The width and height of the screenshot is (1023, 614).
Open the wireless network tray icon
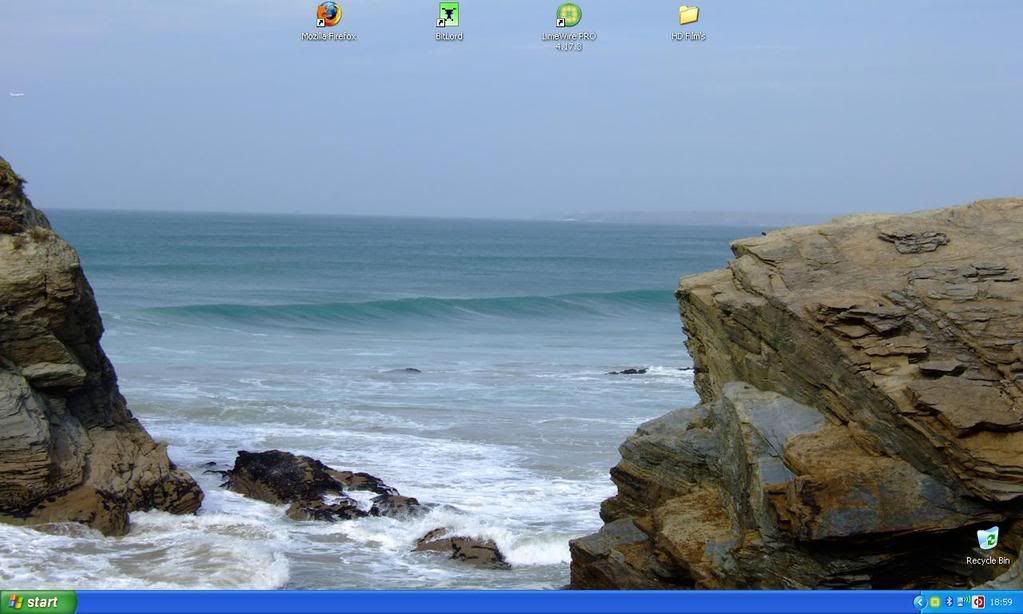click(x=963, y=602)
